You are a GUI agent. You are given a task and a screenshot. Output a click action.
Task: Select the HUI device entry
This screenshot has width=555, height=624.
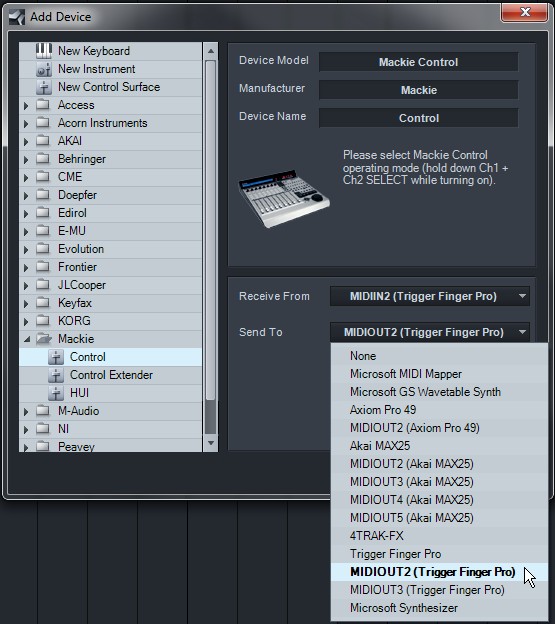(111, 393)
